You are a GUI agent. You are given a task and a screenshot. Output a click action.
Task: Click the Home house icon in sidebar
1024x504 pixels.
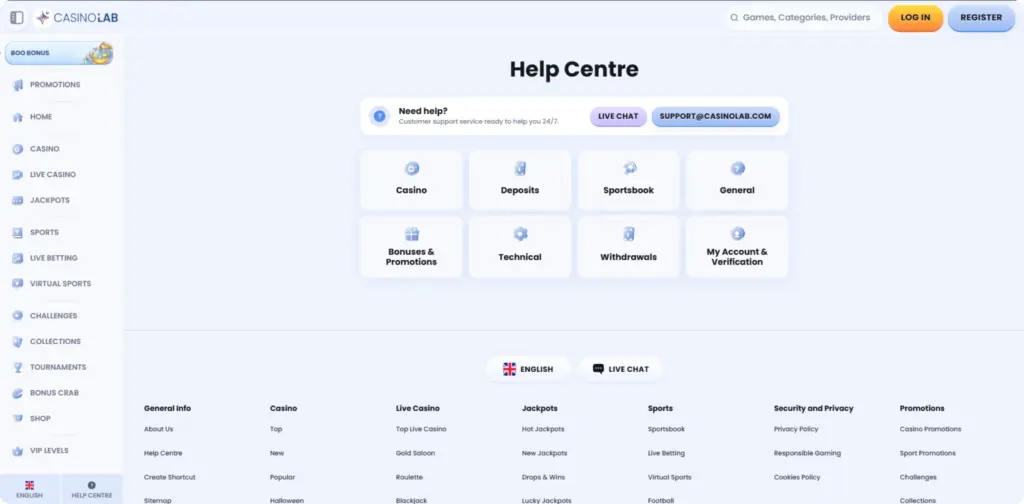[18, 117]
